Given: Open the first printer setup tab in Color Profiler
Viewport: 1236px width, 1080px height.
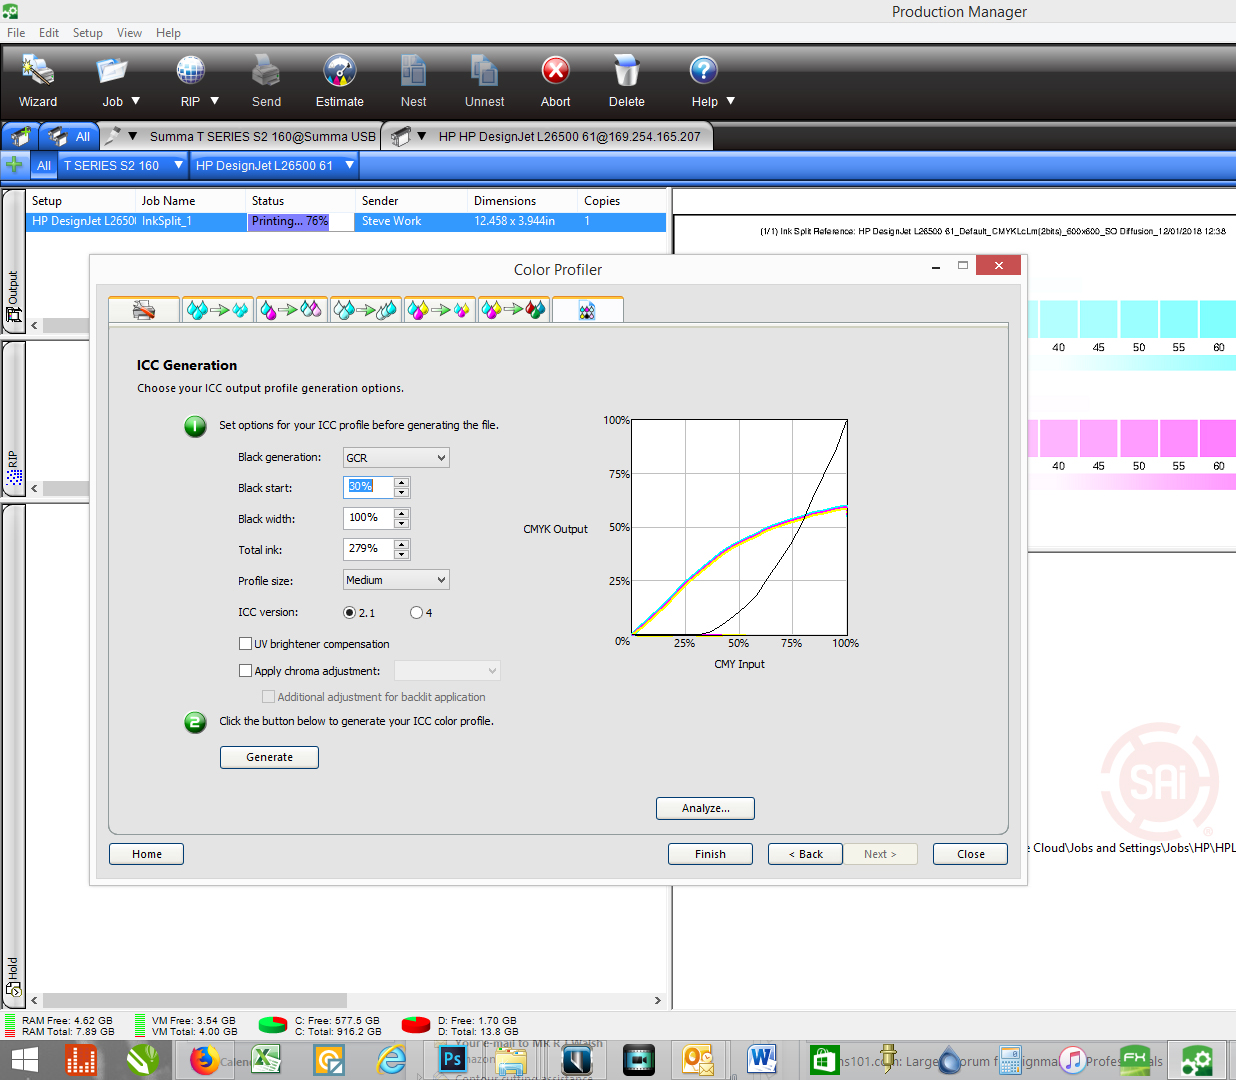Looking at the screenshot, I should pos(144,310).
